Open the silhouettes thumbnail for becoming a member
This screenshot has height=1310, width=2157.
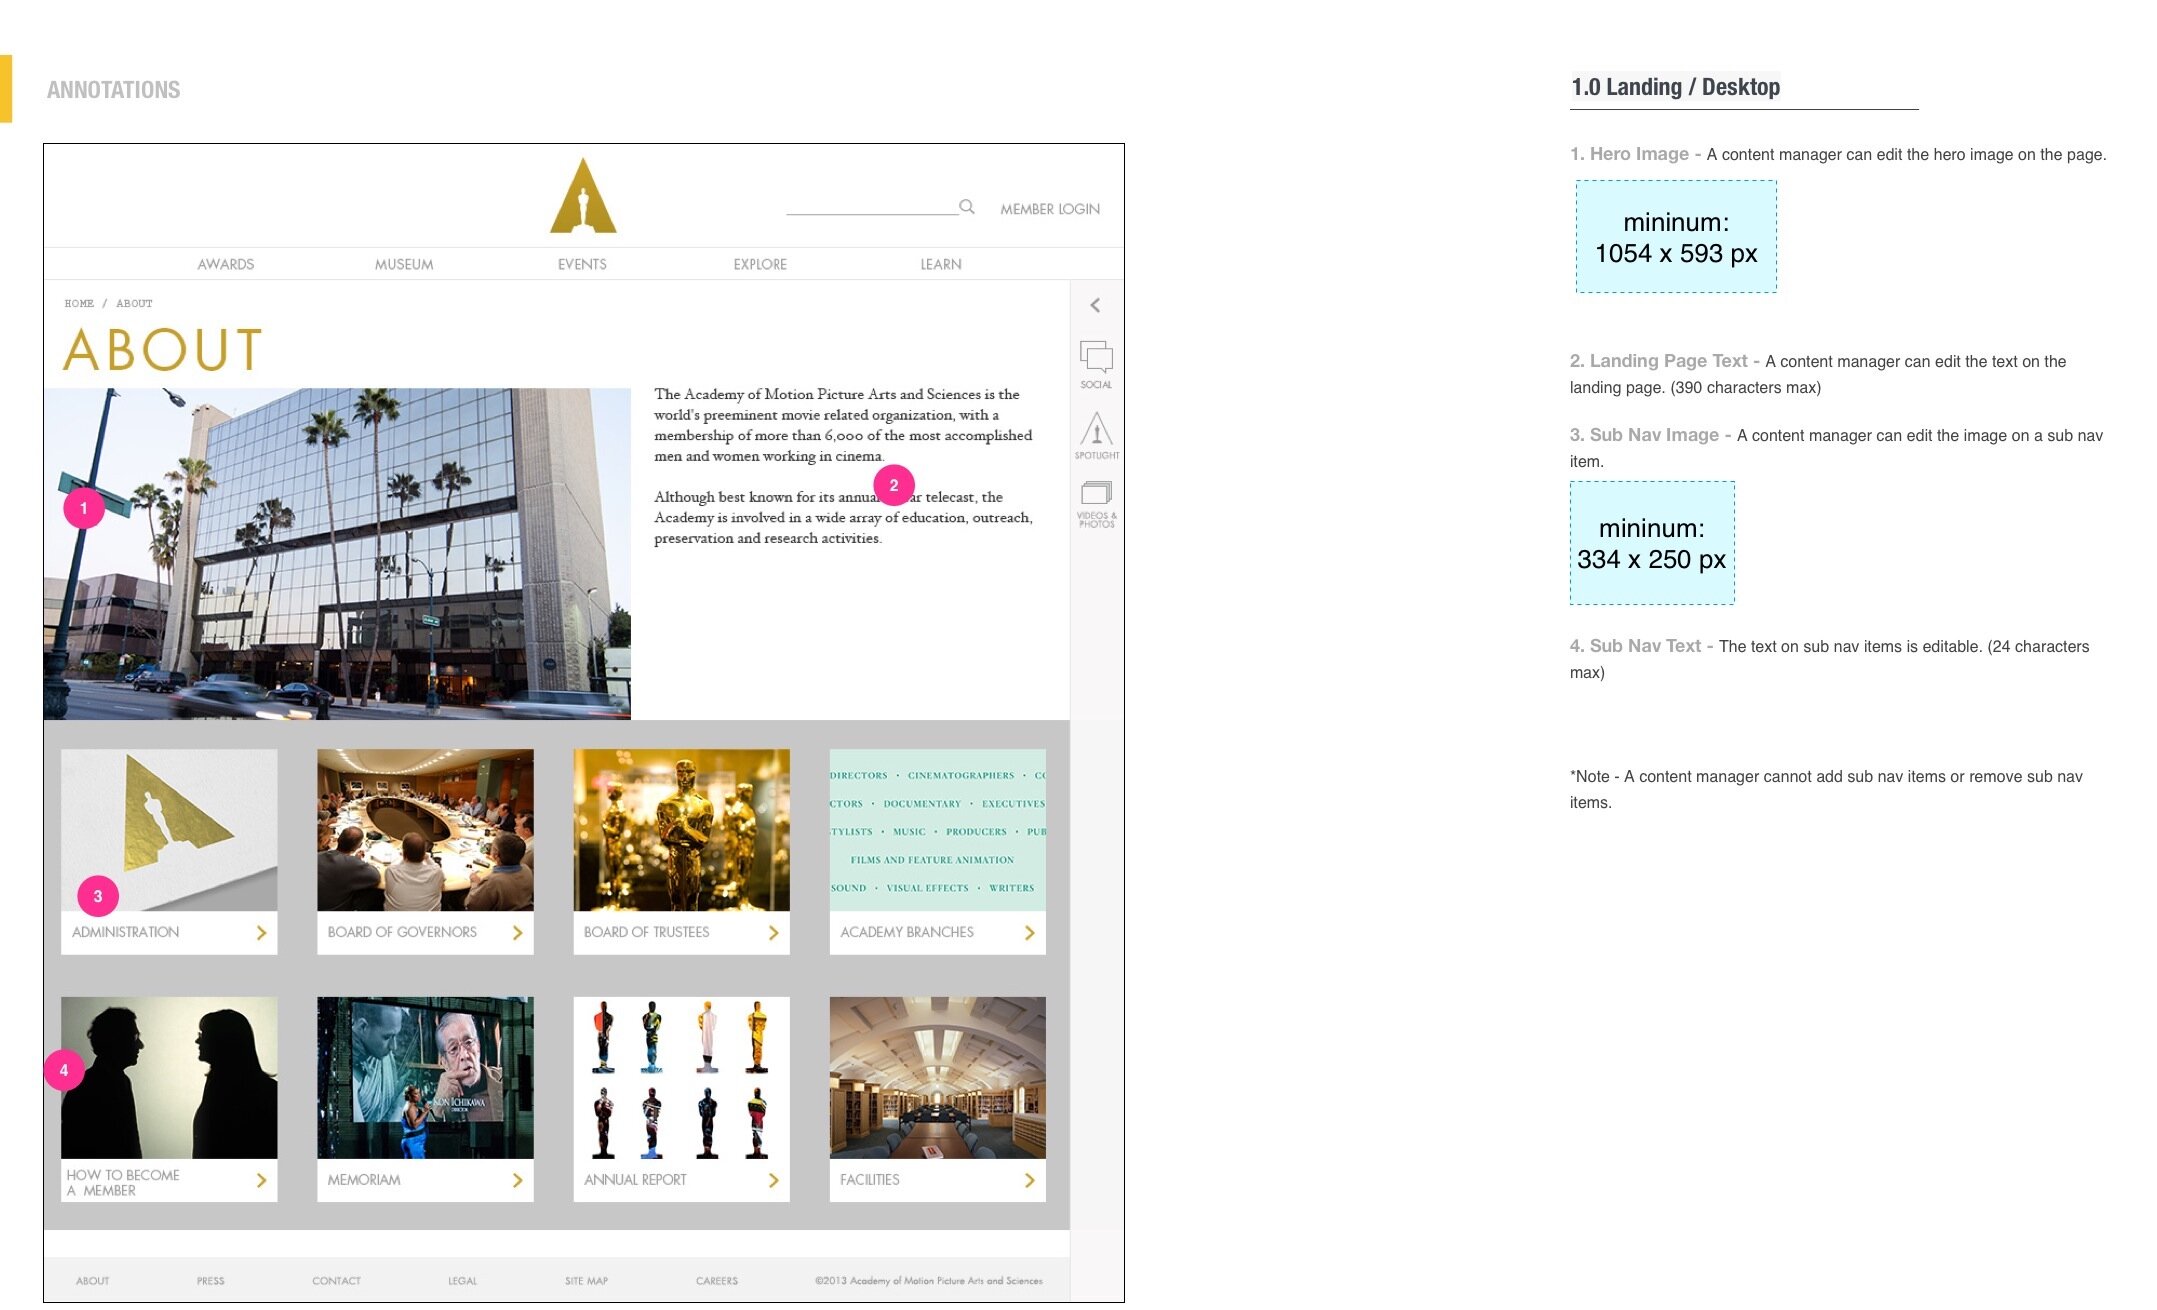[x=169, y=1078]
